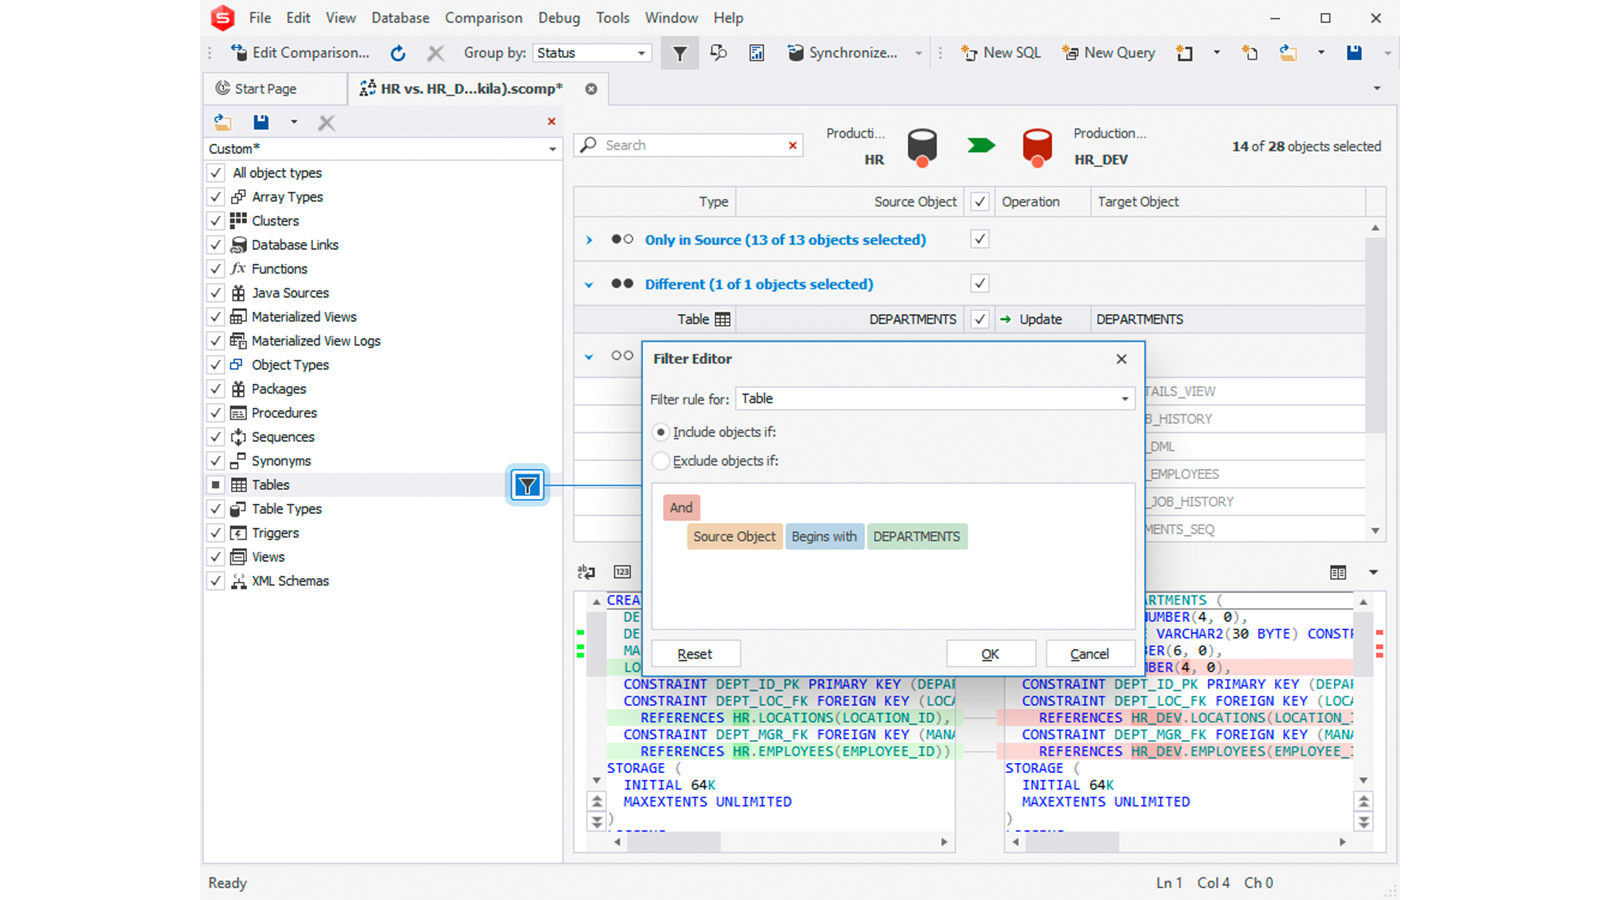Refresh the schema comparison results

[x=398, y=52]
